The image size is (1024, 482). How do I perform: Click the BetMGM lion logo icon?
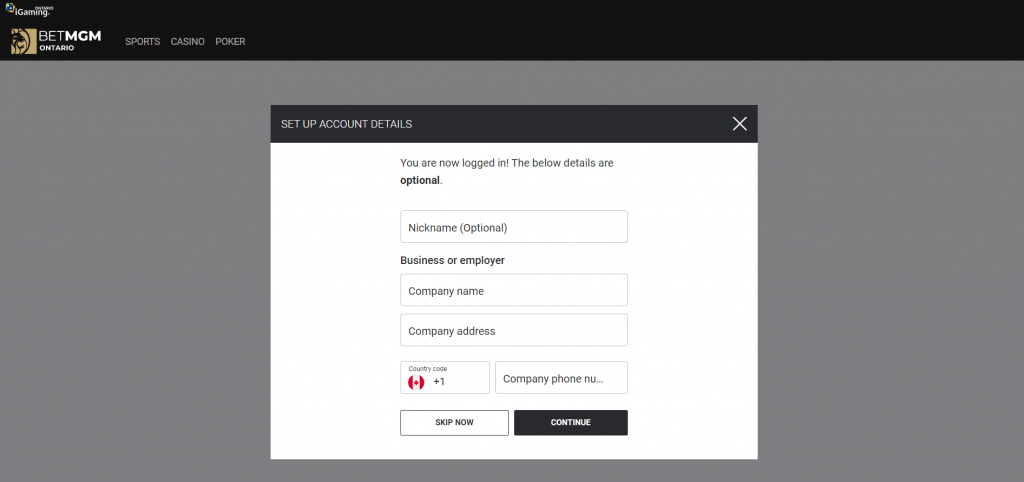click(24, 41)
